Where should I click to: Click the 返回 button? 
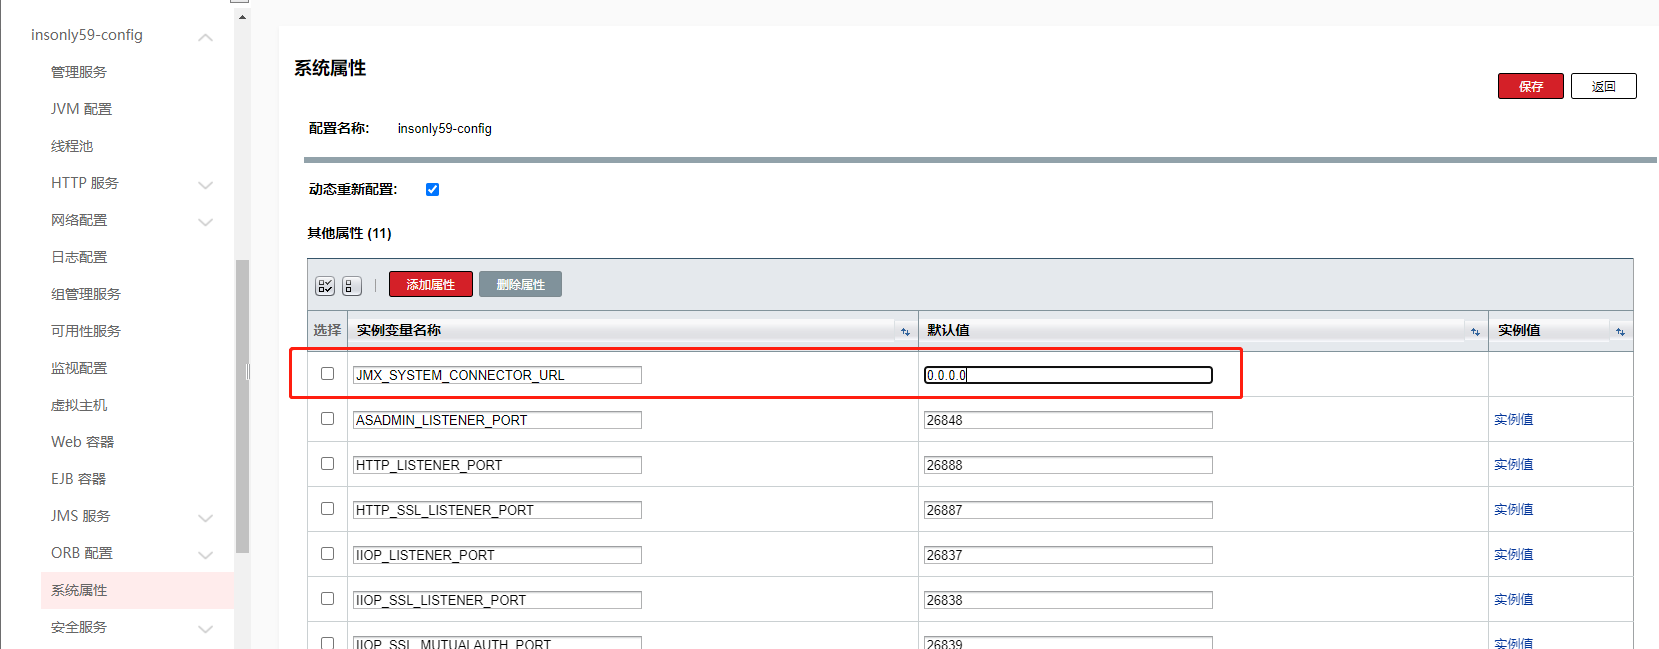1603,87
